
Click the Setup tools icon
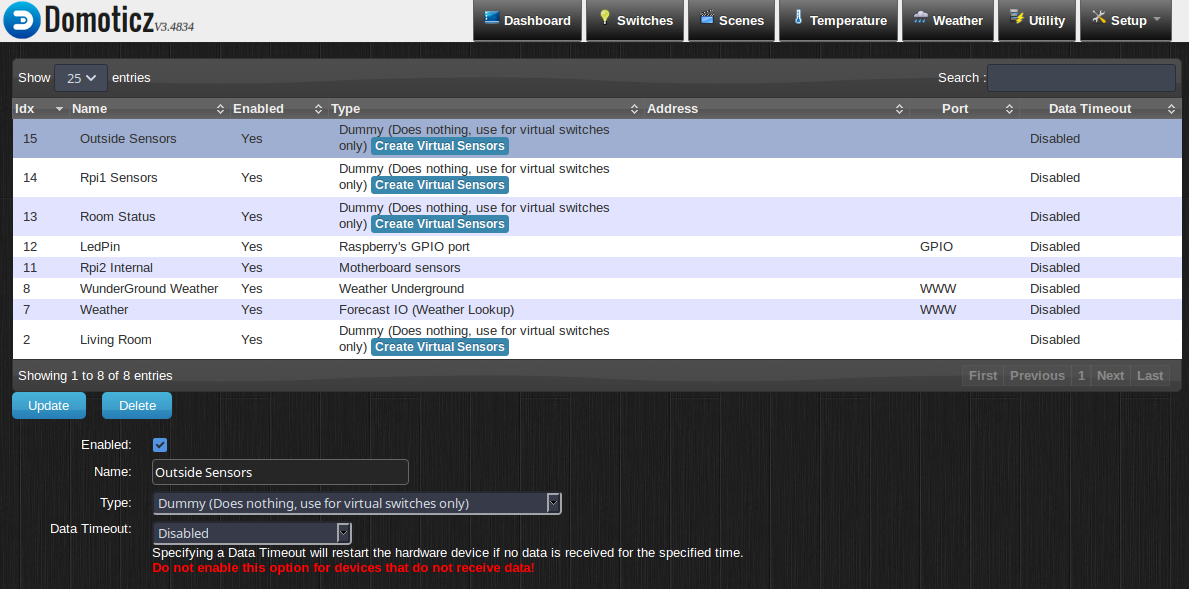(1099, 17)
